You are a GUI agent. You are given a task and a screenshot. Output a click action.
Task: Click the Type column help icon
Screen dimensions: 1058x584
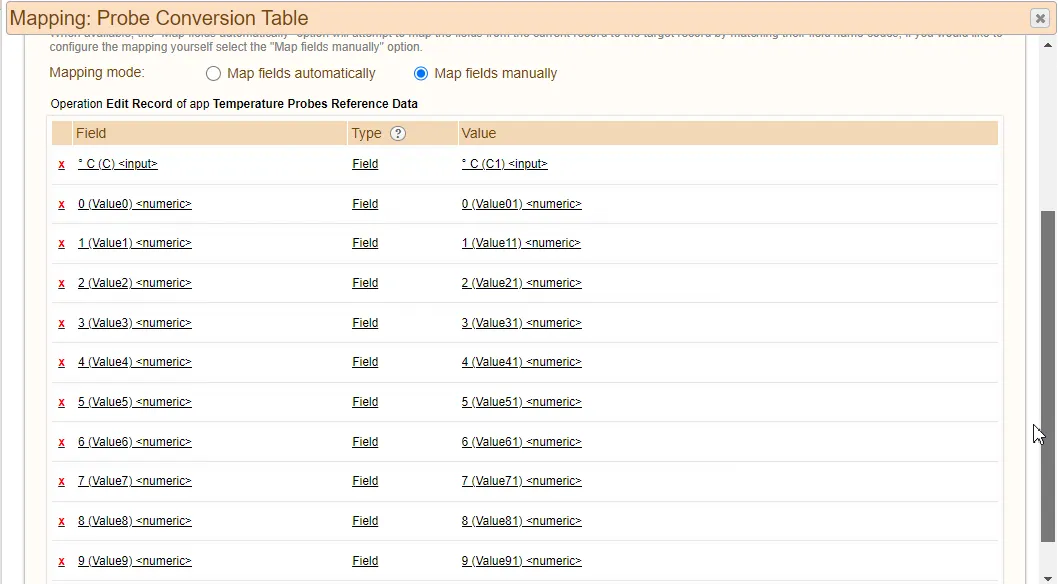[x=398, y=134]
